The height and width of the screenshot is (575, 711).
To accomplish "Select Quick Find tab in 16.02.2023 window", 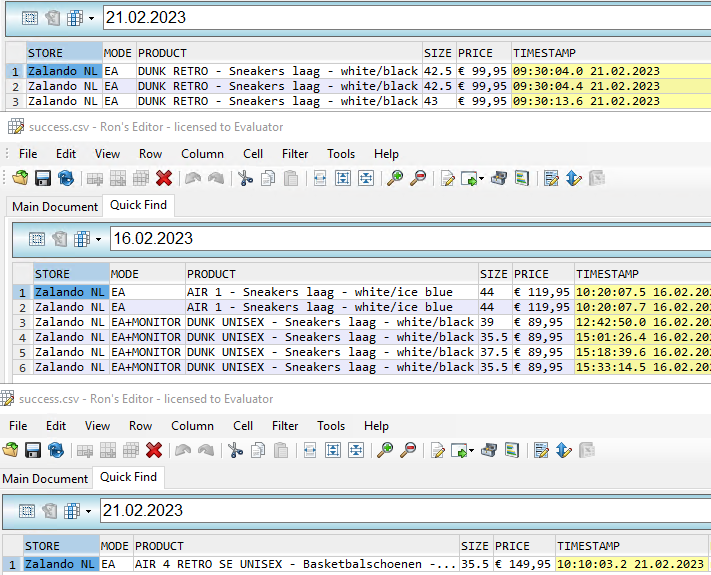I will tap(138, 205).
